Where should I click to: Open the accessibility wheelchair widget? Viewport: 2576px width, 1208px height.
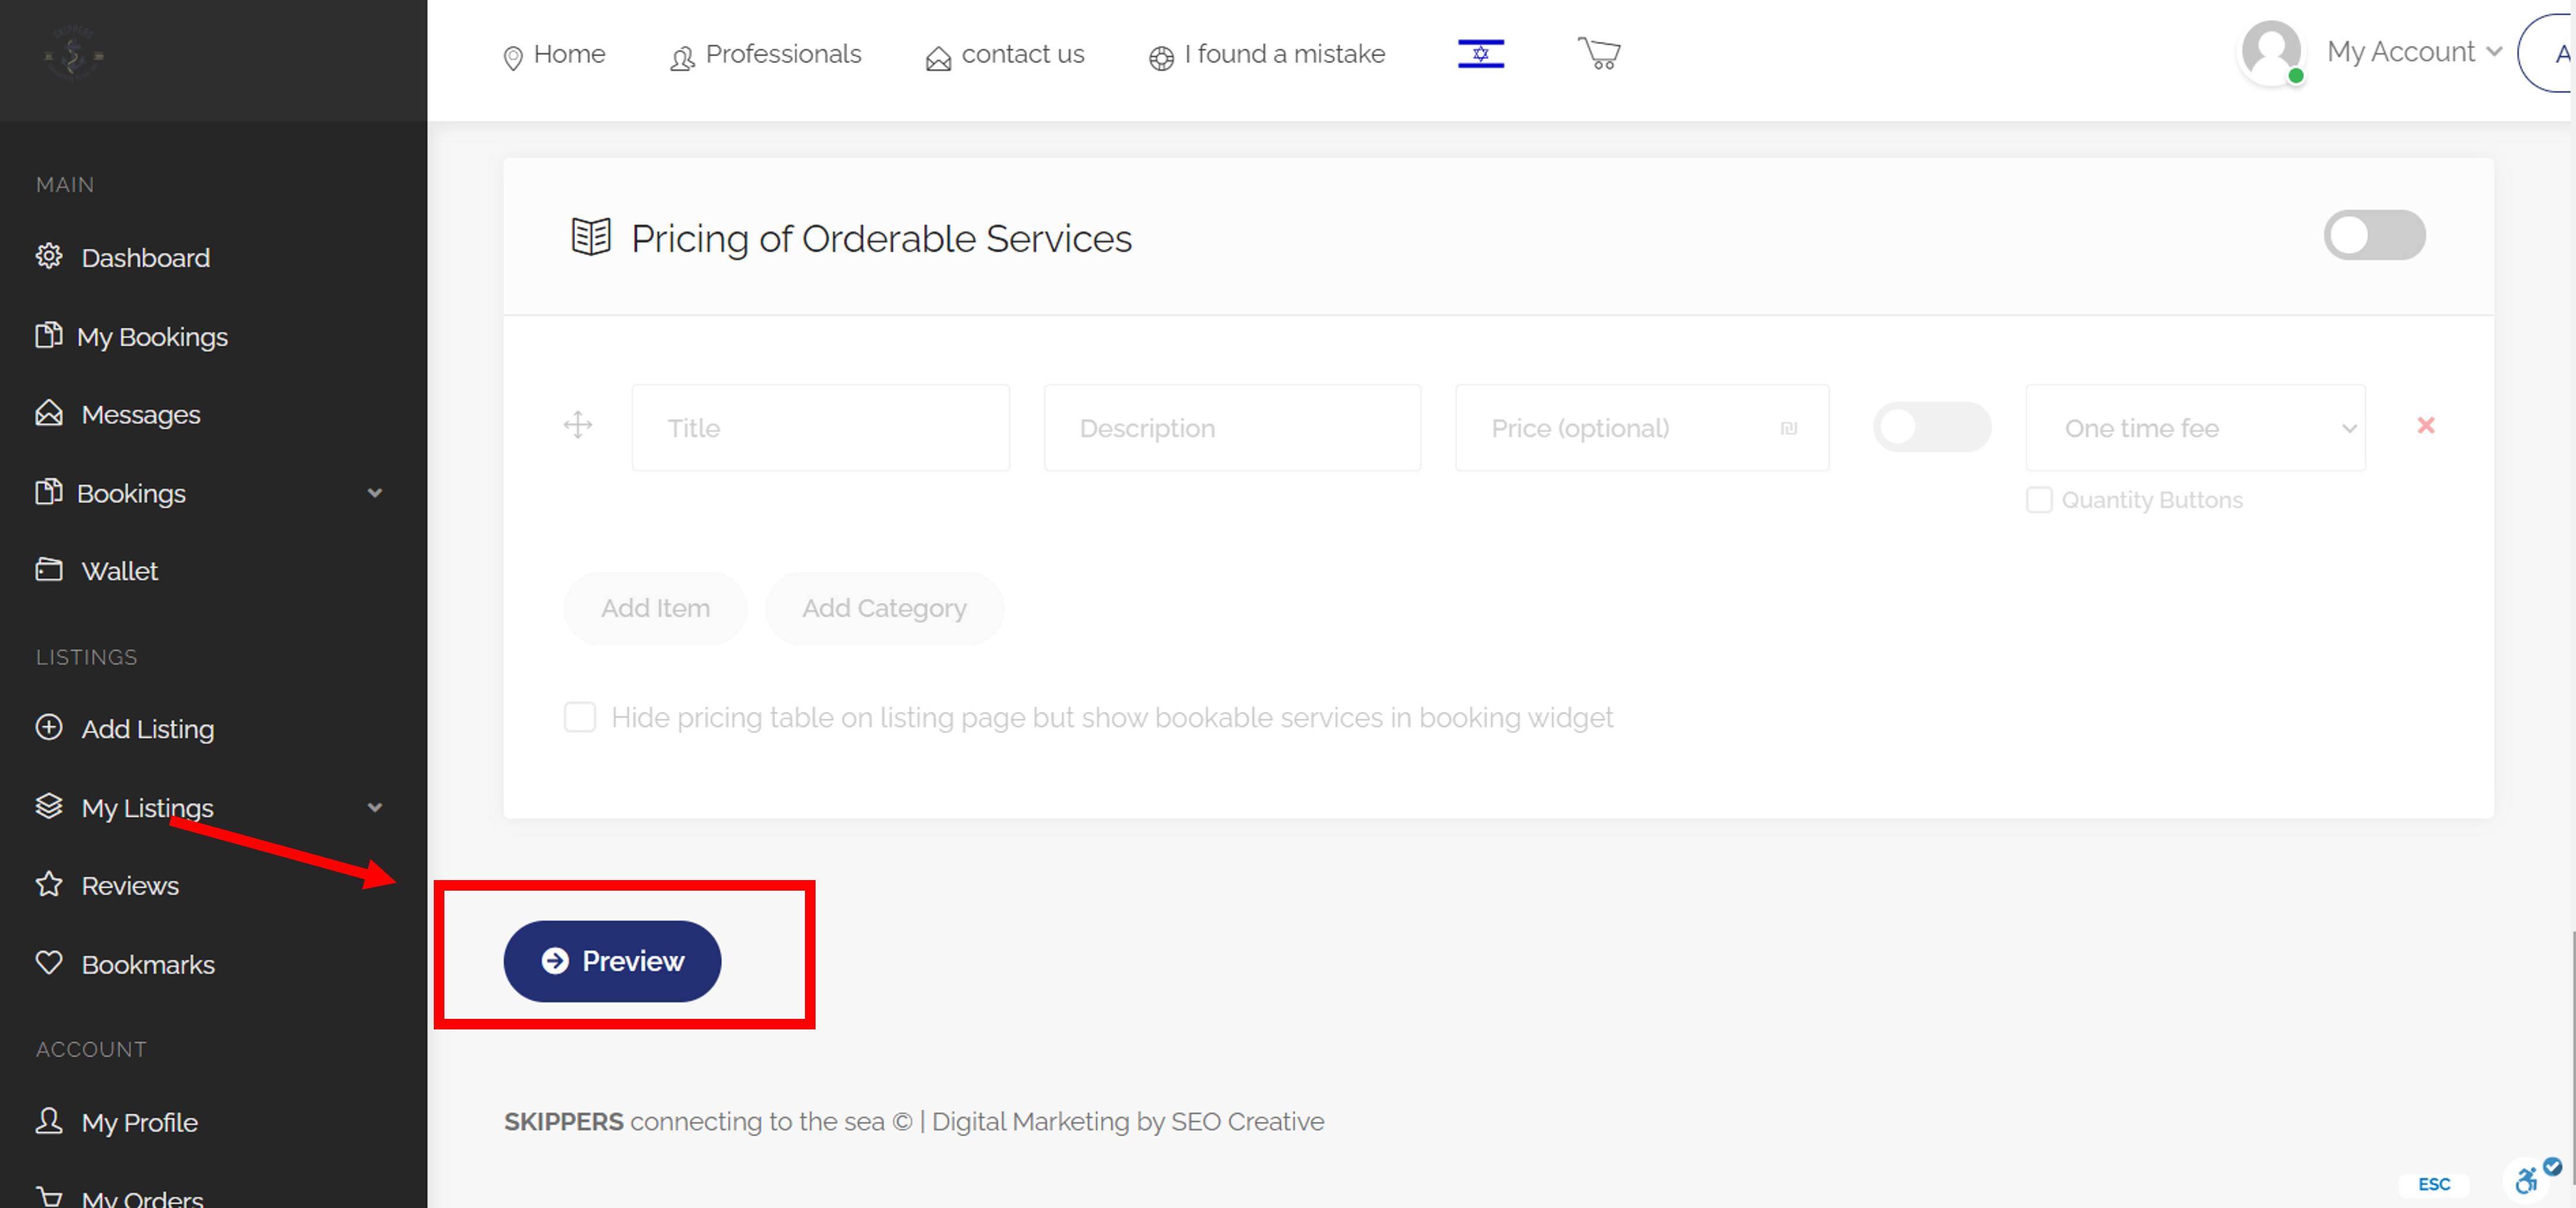tap(2527, 1180)
